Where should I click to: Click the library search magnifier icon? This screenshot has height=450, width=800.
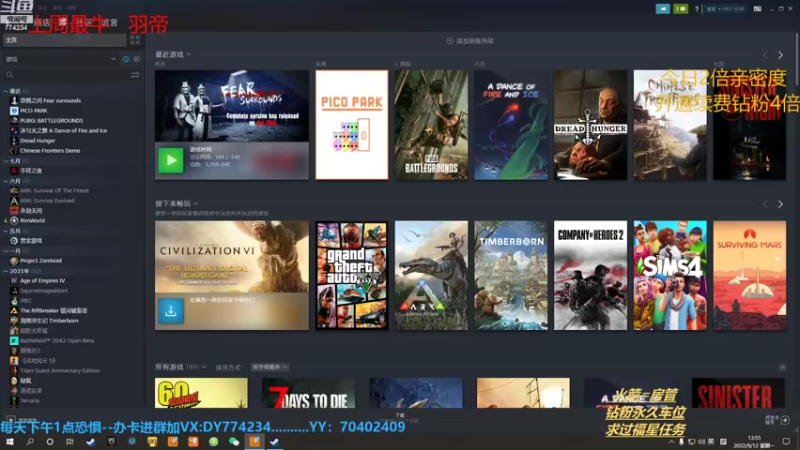[x=9, y=75]
